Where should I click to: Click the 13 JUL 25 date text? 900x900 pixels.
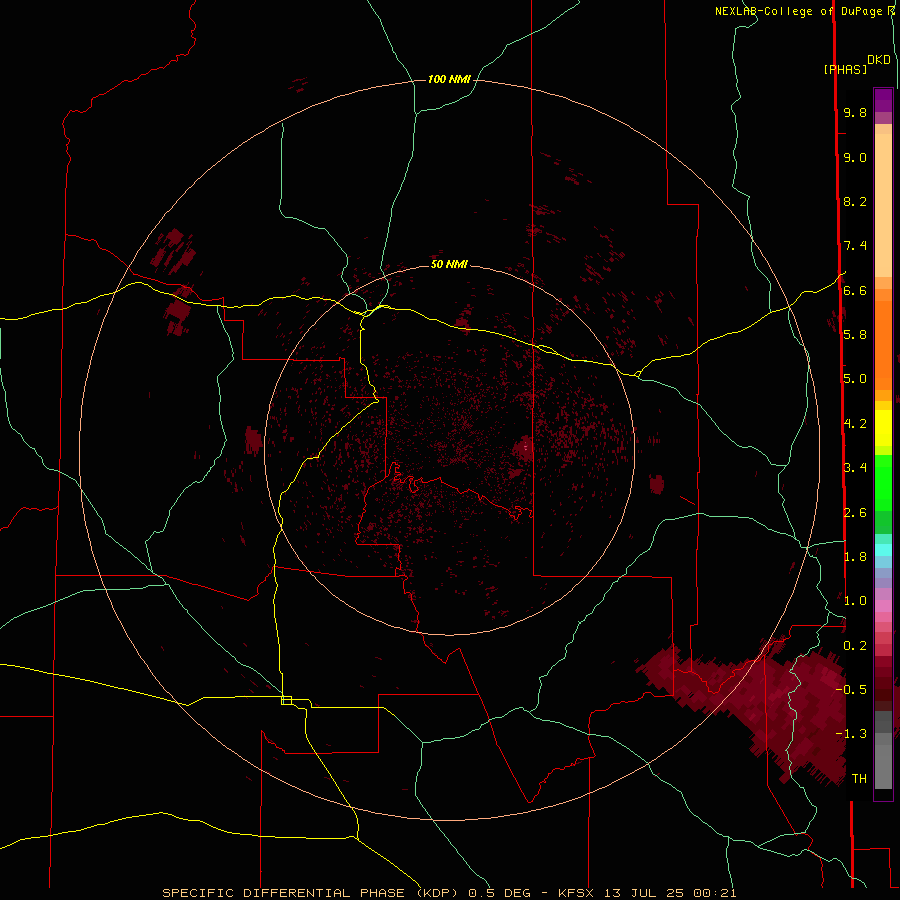click(643, 893)
